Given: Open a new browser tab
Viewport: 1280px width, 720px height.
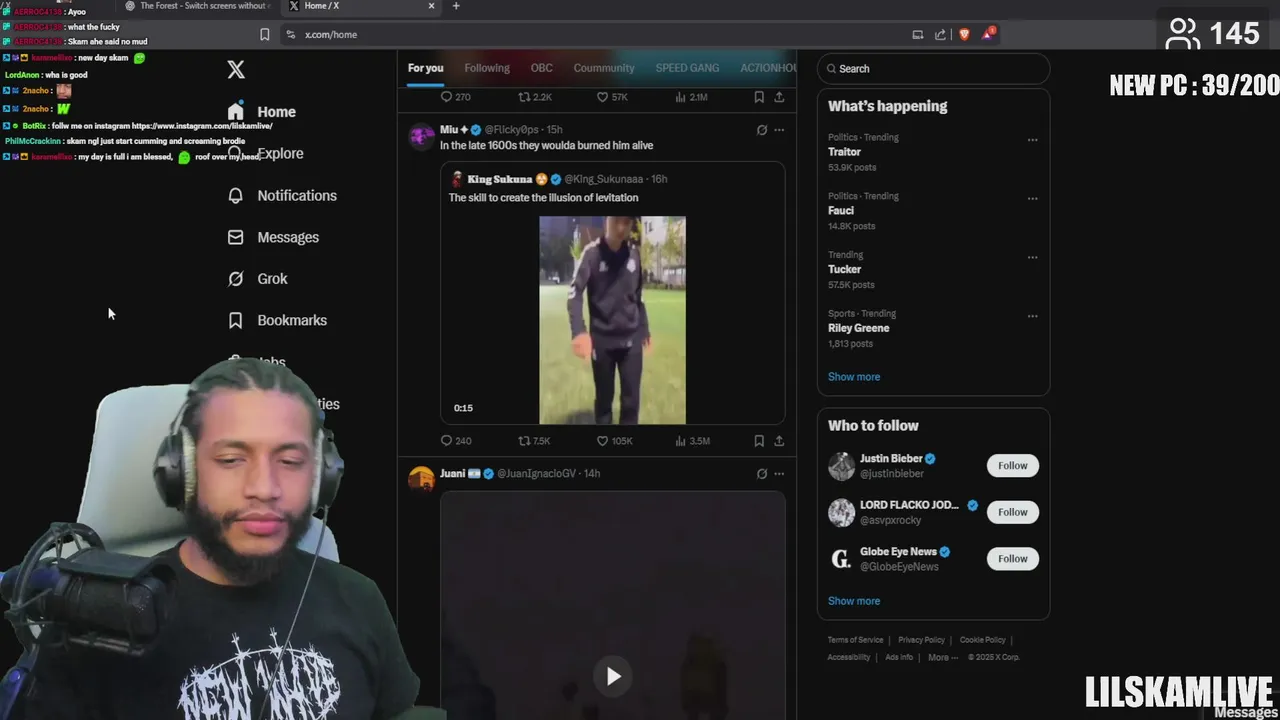Looking at the screenshot, I should (456, 6).
